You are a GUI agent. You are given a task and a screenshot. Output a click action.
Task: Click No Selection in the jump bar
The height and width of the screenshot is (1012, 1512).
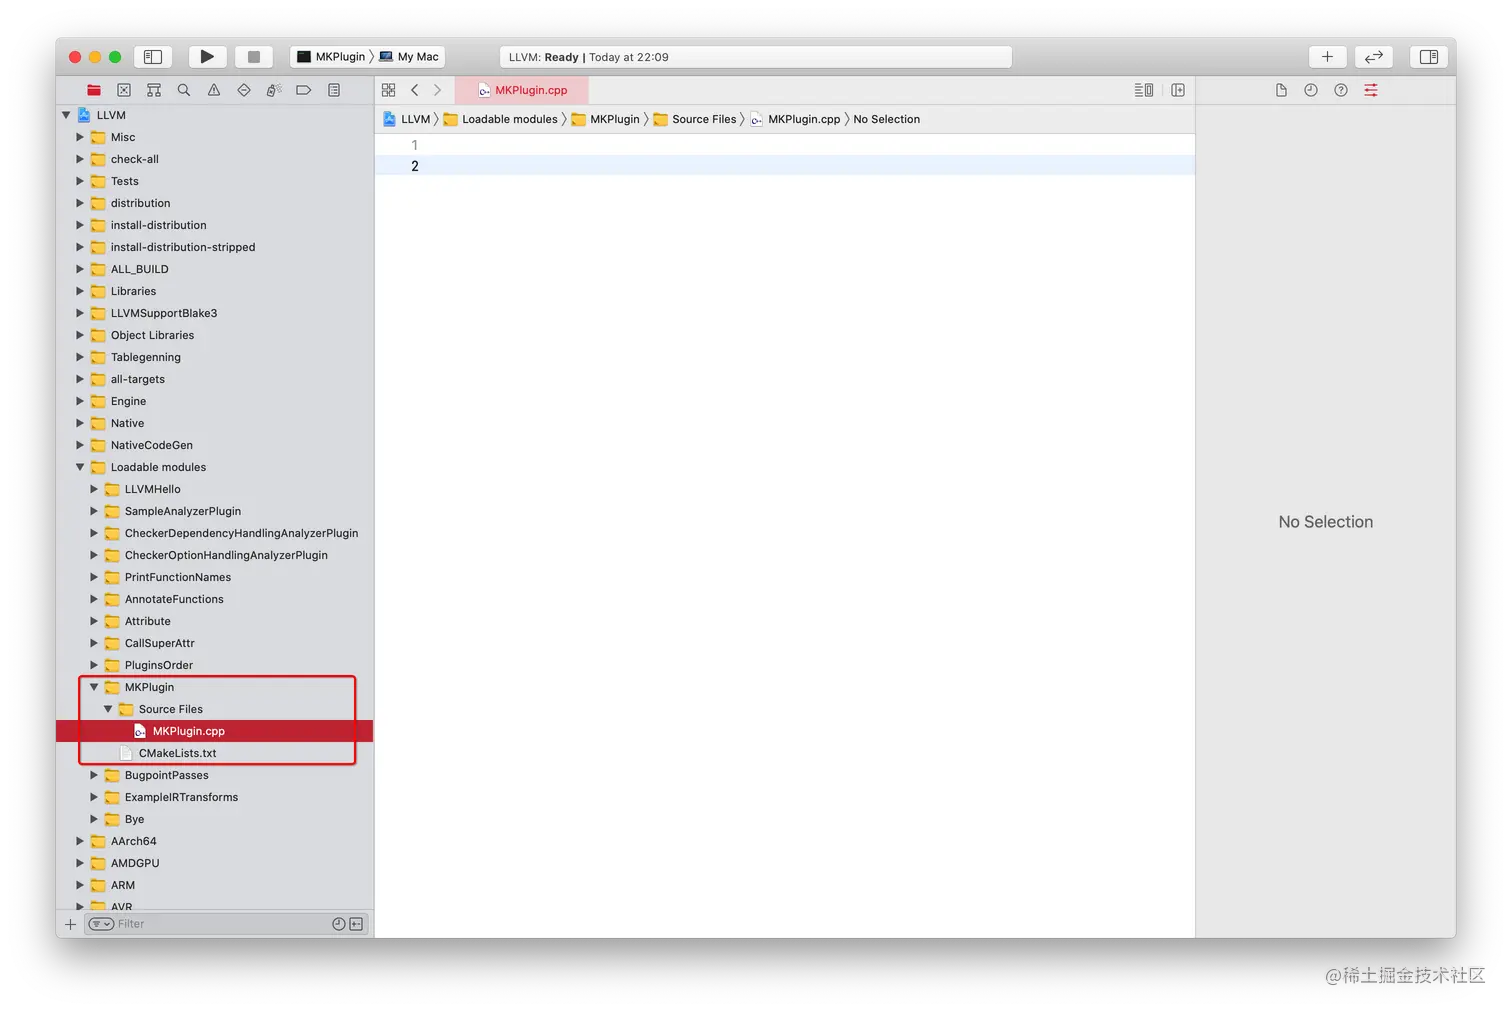click(x=886, y=119)
